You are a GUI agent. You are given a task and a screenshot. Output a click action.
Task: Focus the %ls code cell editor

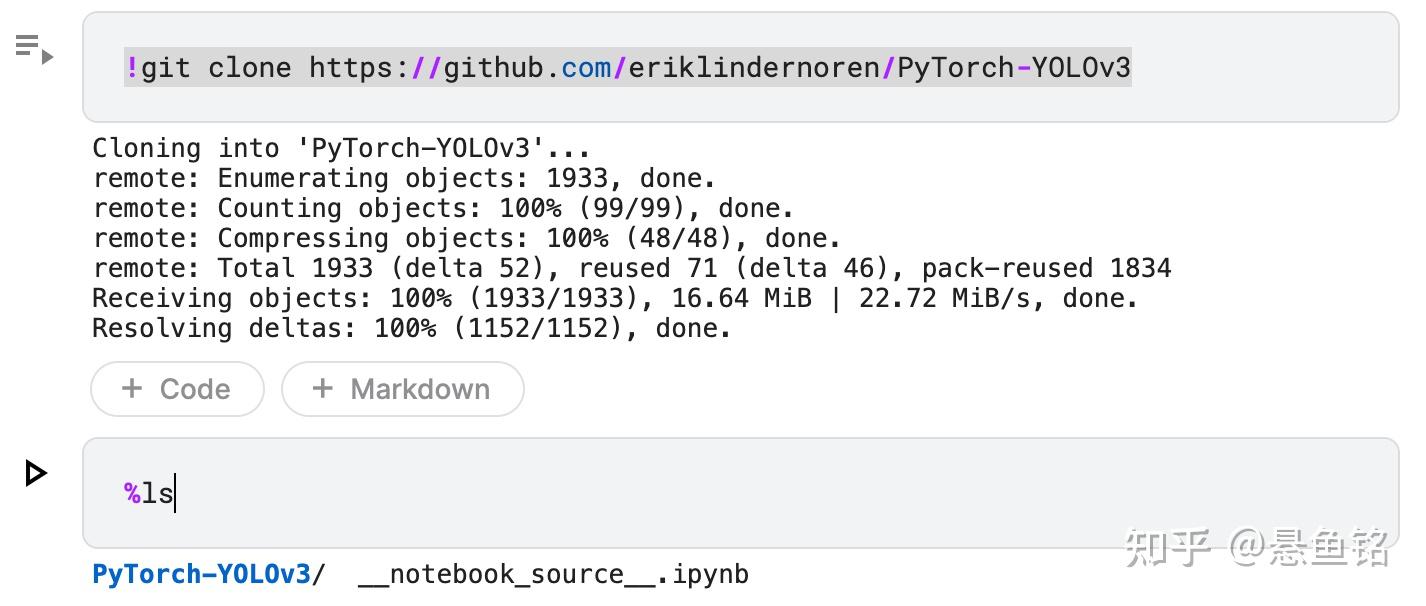[700, 493]
